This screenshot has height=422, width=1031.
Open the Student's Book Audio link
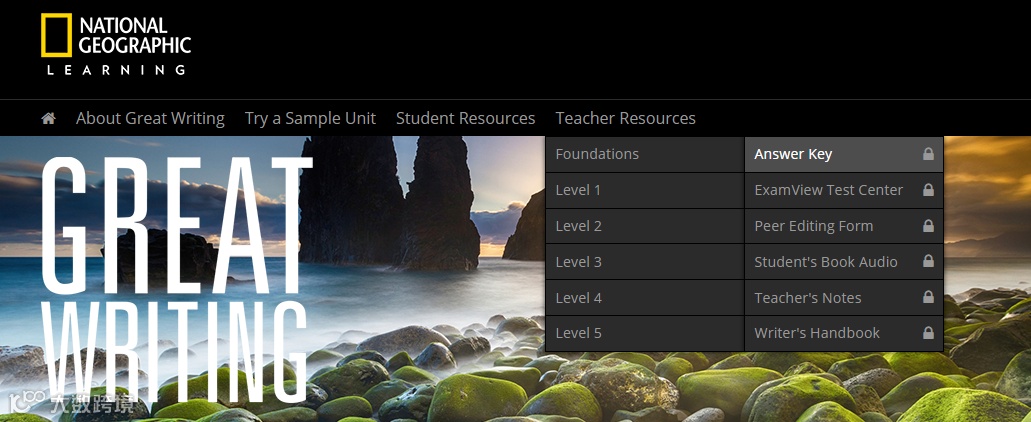point(844,262)
